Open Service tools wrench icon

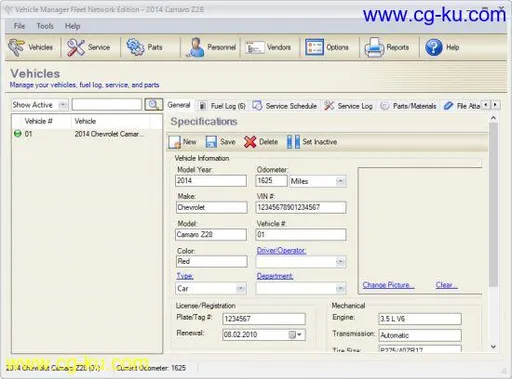[76, 47]
